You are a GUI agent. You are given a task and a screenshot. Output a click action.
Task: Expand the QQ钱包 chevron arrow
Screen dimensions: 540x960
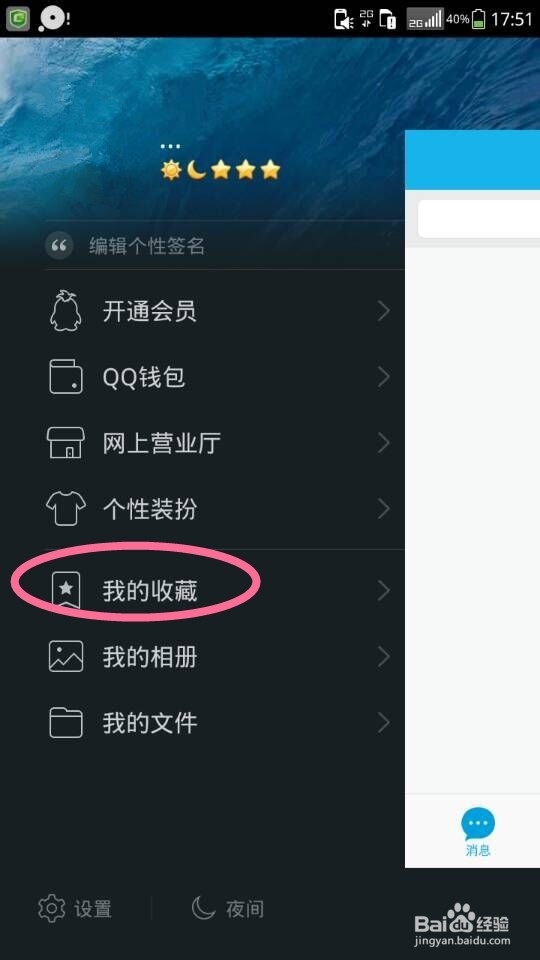point(384,377)
